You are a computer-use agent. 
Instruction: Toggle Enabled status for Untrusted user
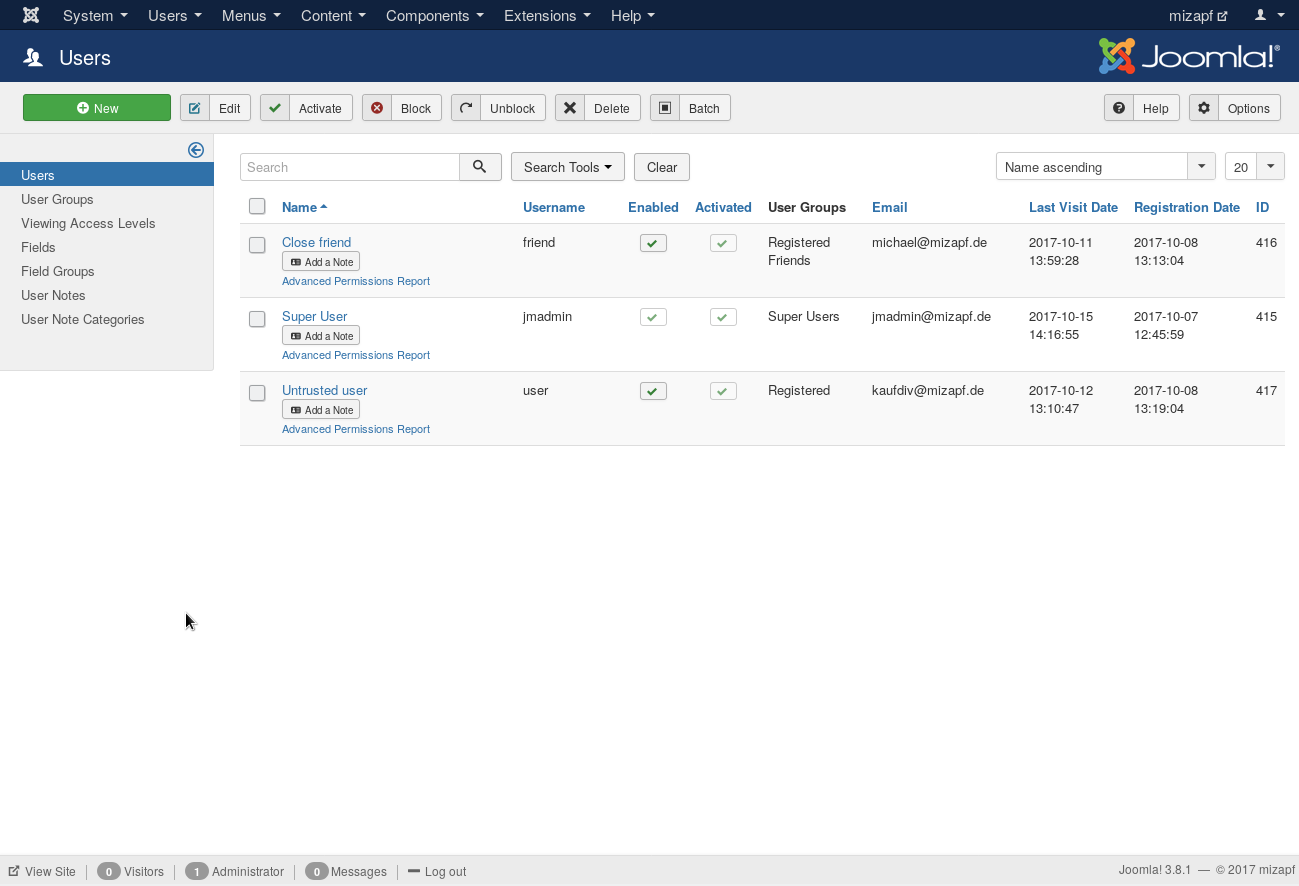(x=653, y=391)
